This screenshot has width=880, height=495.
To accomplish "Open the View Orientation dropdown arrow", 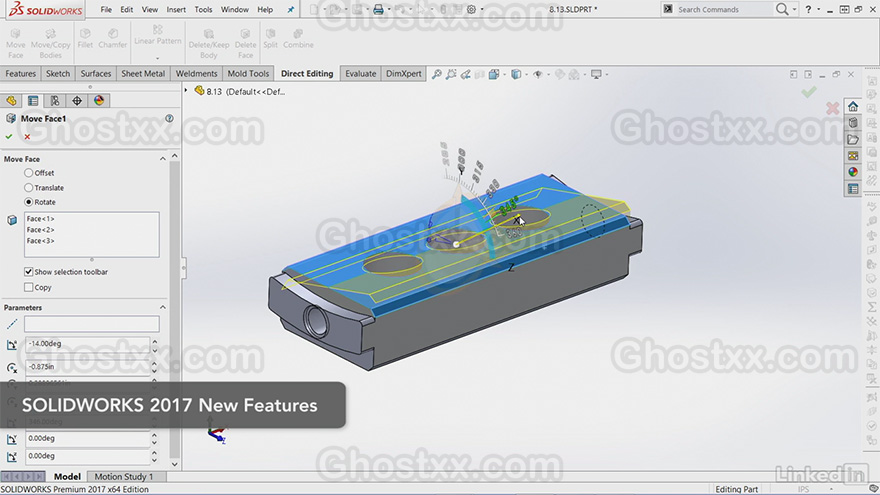I will pos(504,74).
